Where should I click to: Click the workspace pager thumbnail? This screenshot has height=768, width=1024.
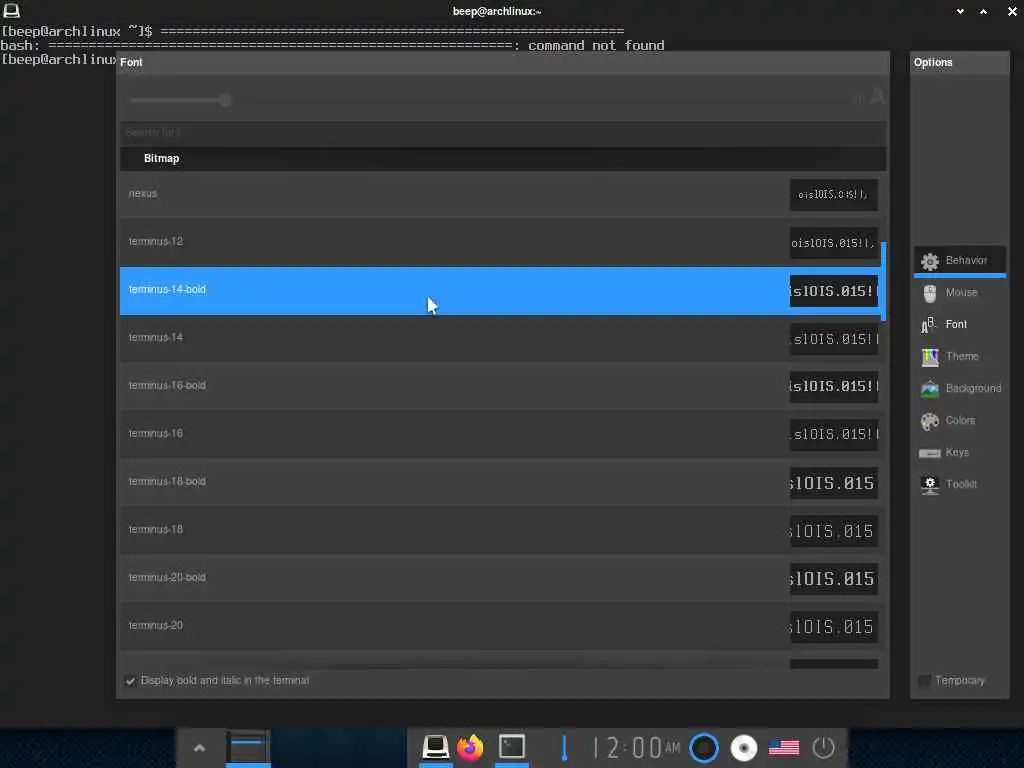point(248,748)
